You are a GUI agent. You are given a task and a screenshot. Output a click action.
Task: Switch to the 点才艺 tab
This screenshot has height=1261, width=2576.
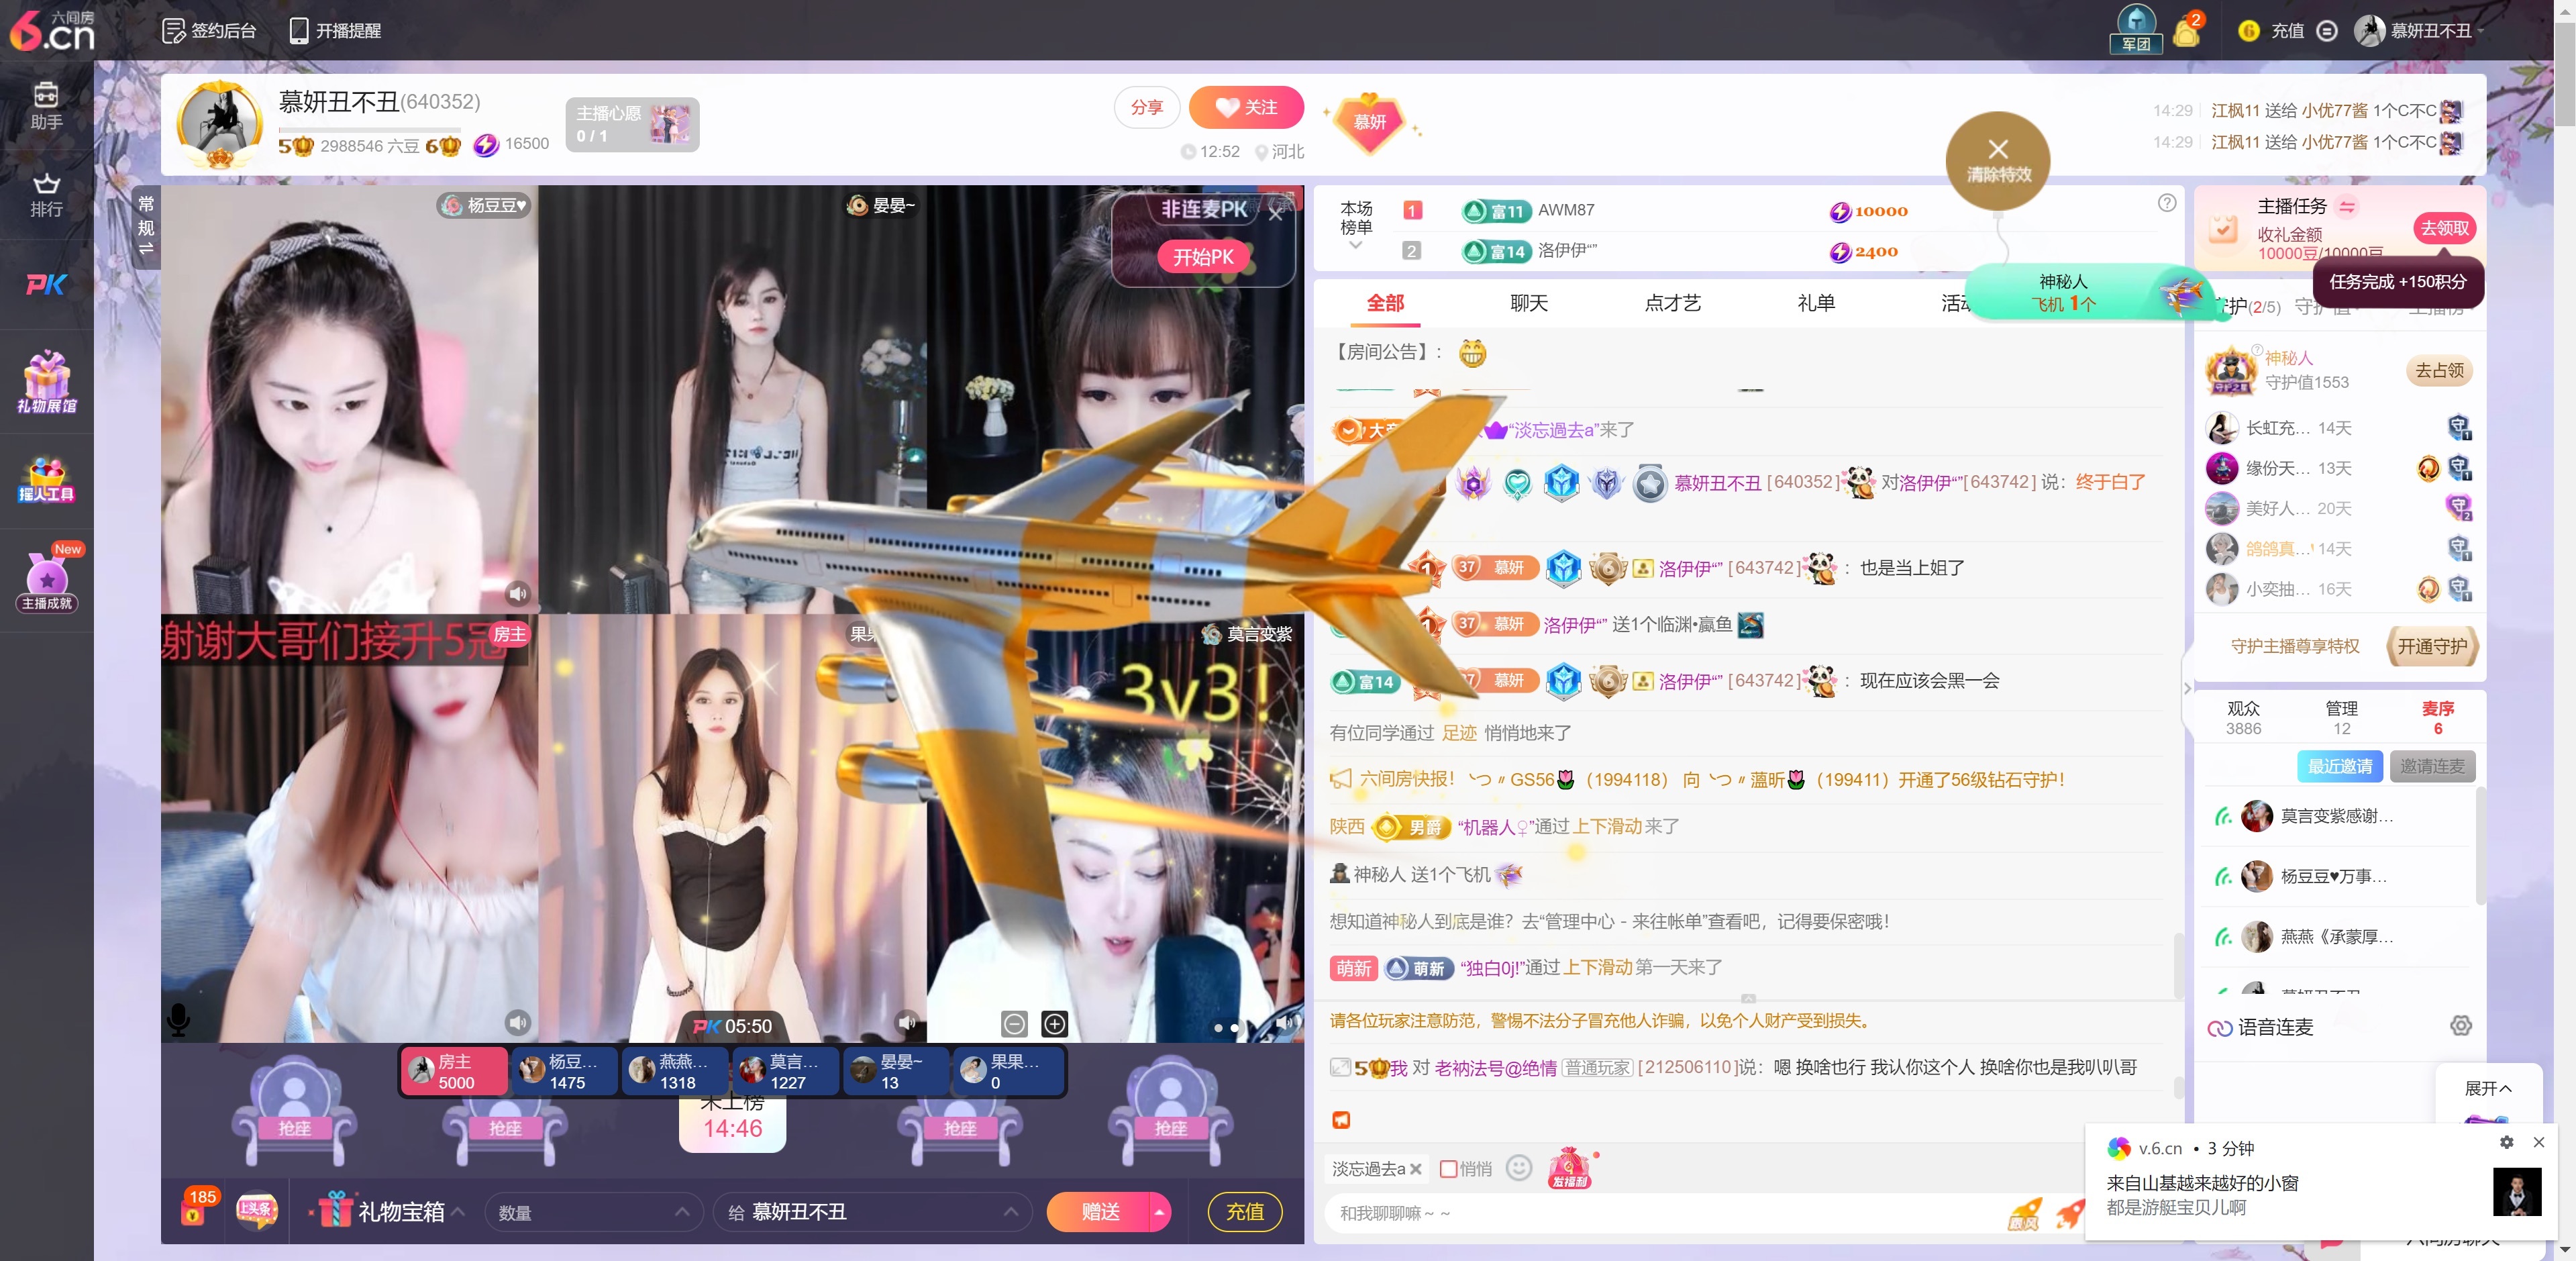pos(1672,303)
